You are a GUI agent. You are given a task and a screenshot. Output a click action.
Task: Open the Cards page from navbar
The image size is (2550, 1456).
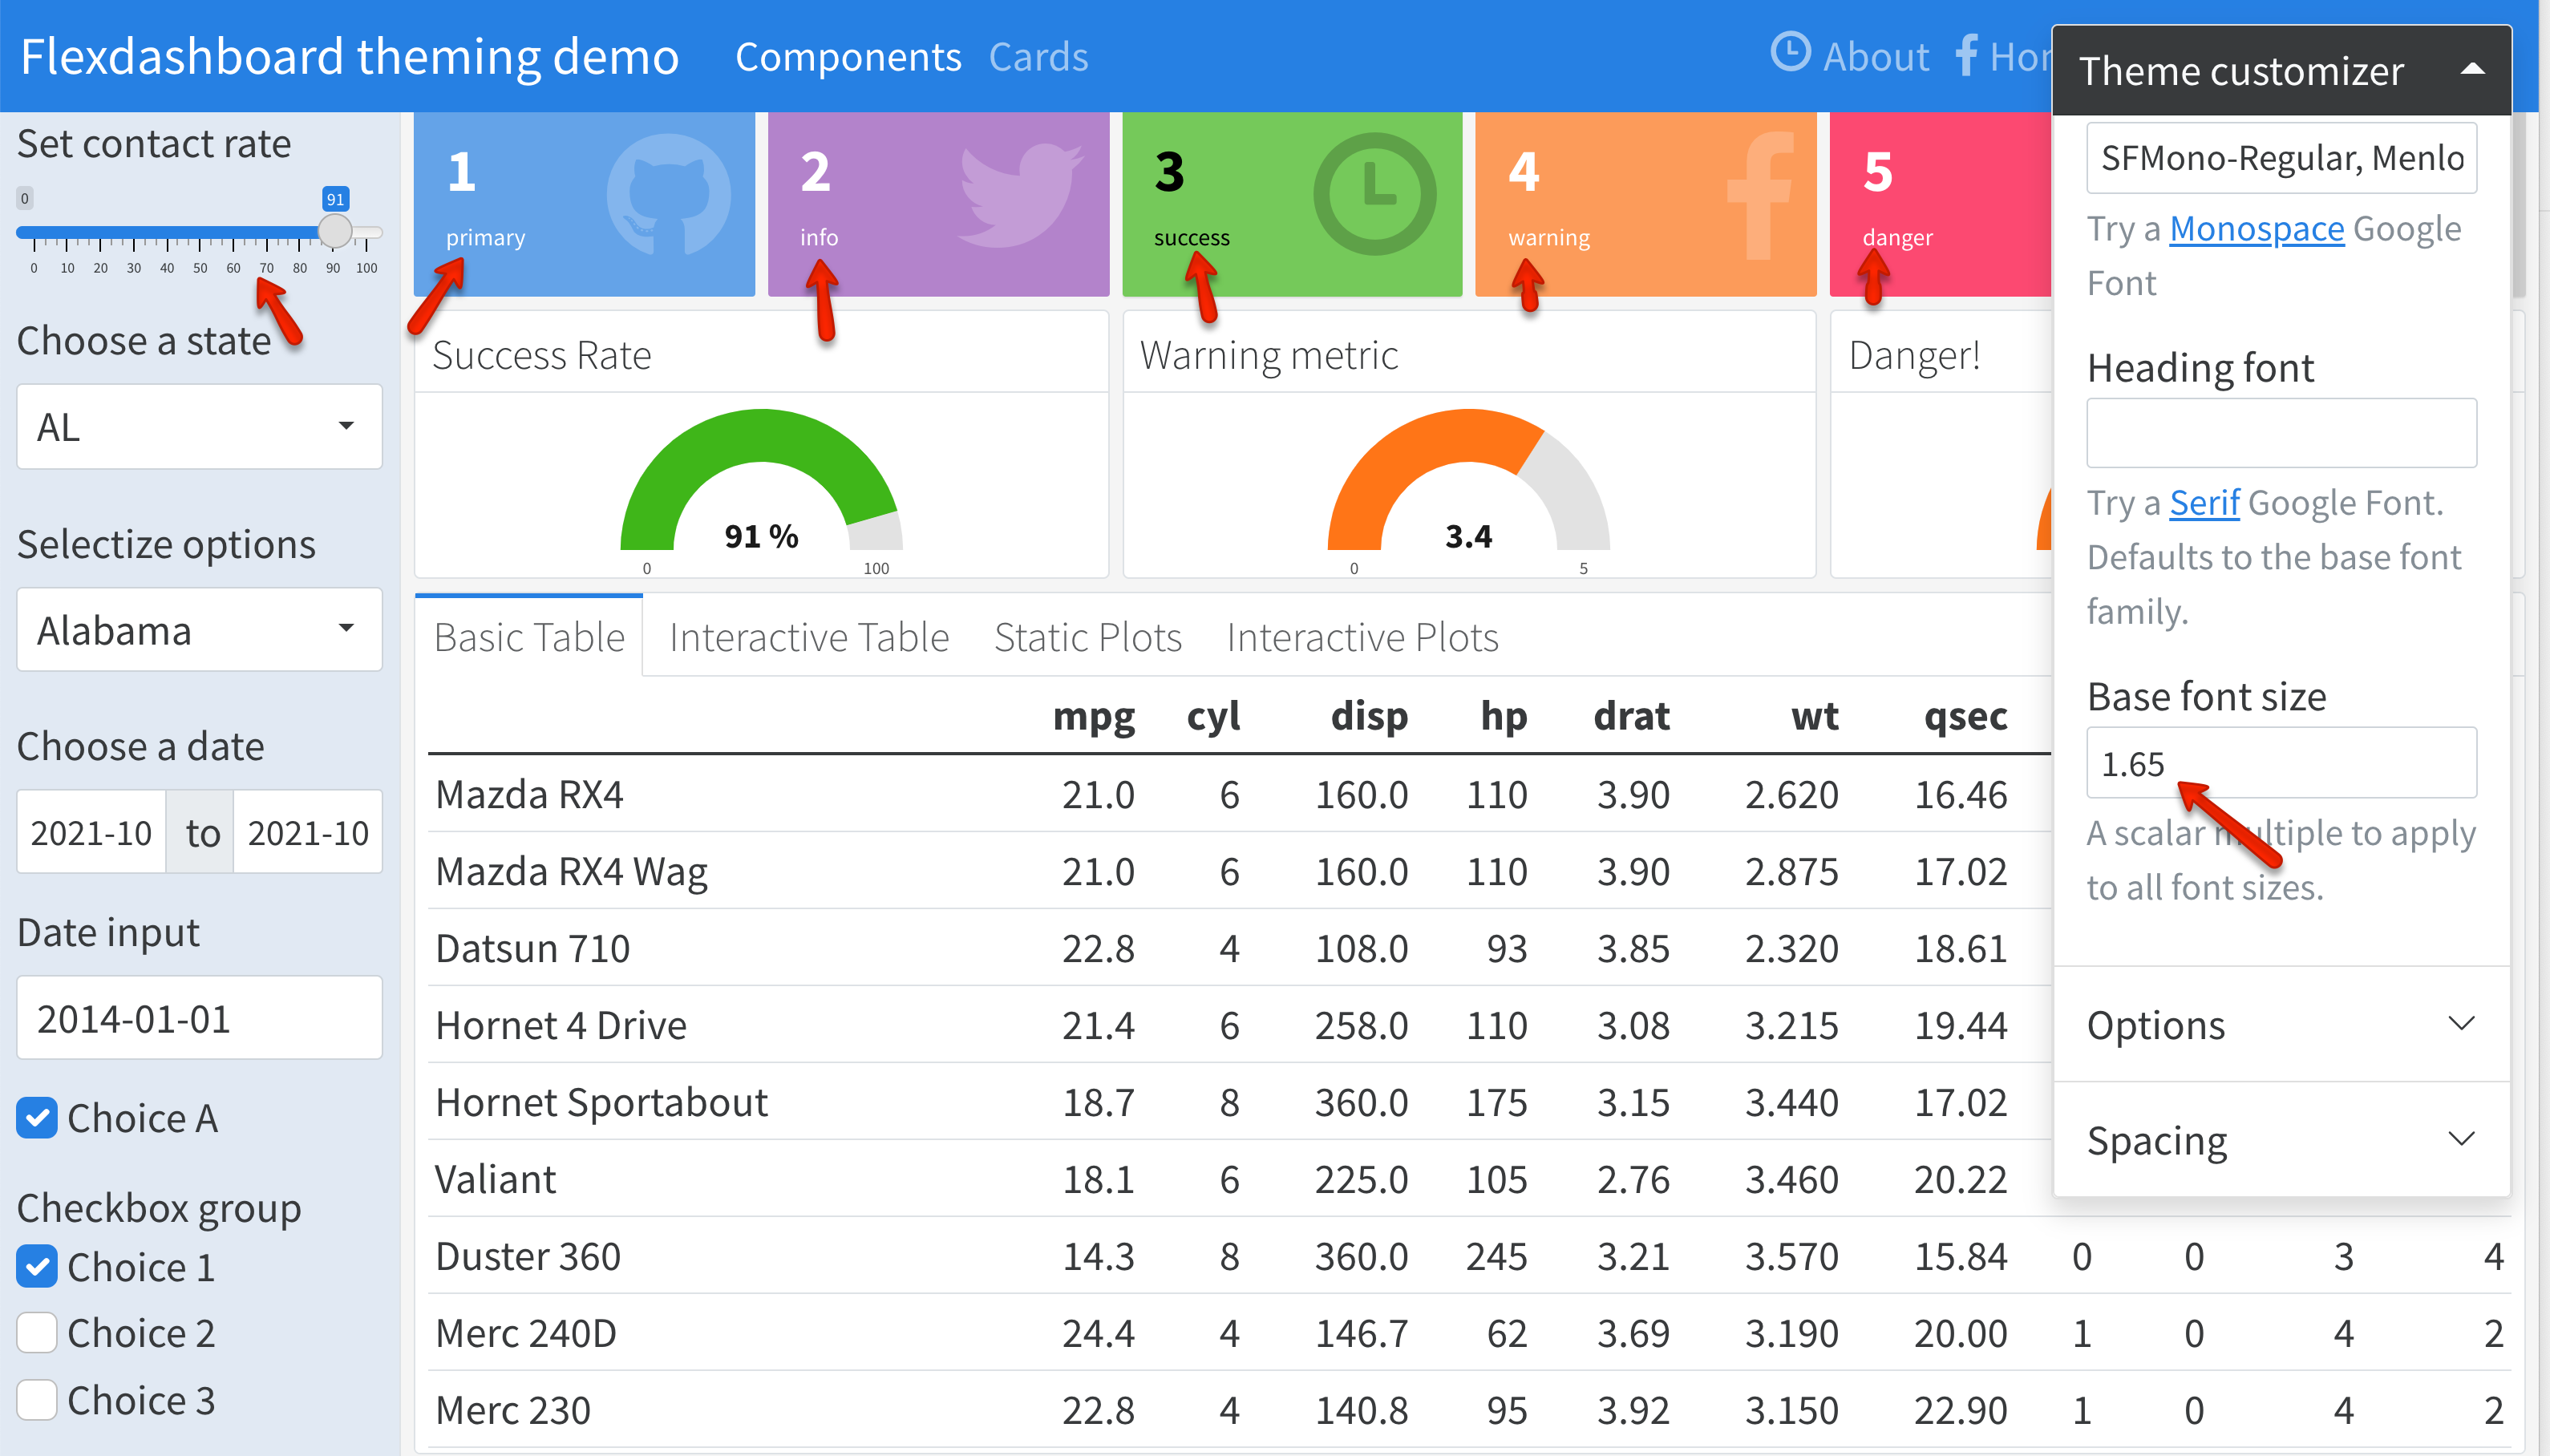[1038, 56]
